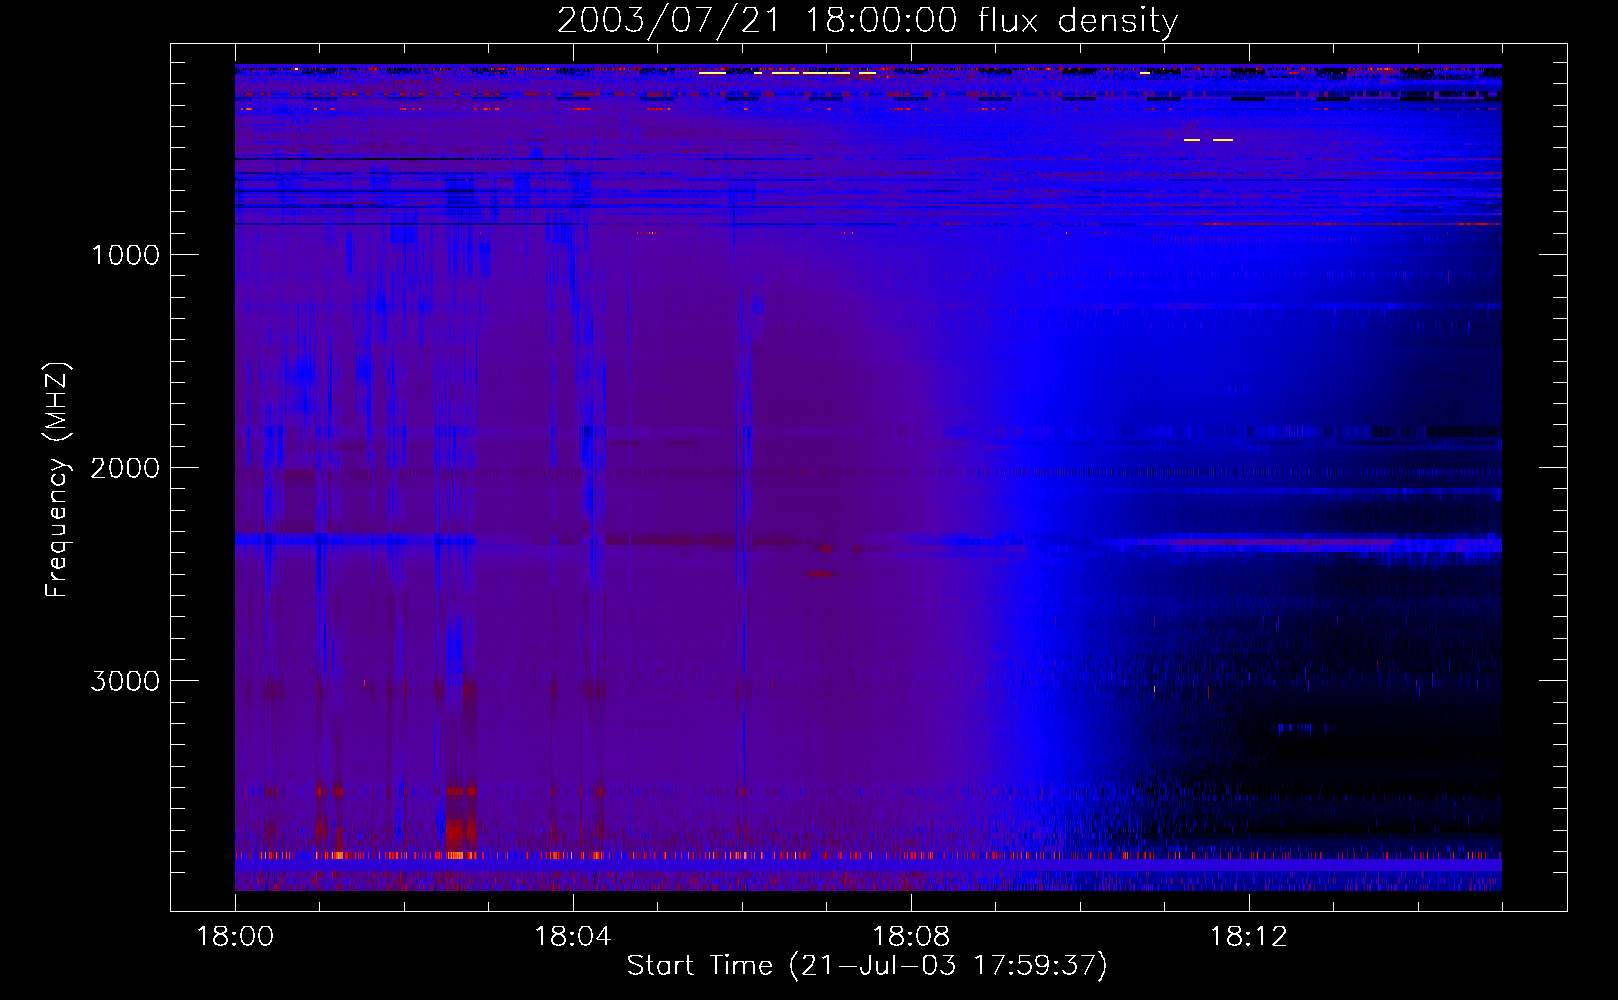Click the 'Frequency (MHZ)' y-axis label
Viewport: 1618px width, 1000px height.
coord(57,480)
